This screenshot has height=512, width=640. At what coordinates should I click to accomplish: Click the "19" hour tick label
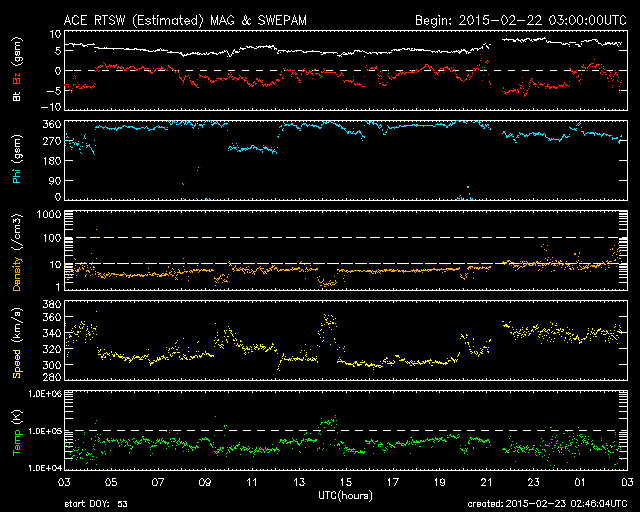click(x=440, y=482)
